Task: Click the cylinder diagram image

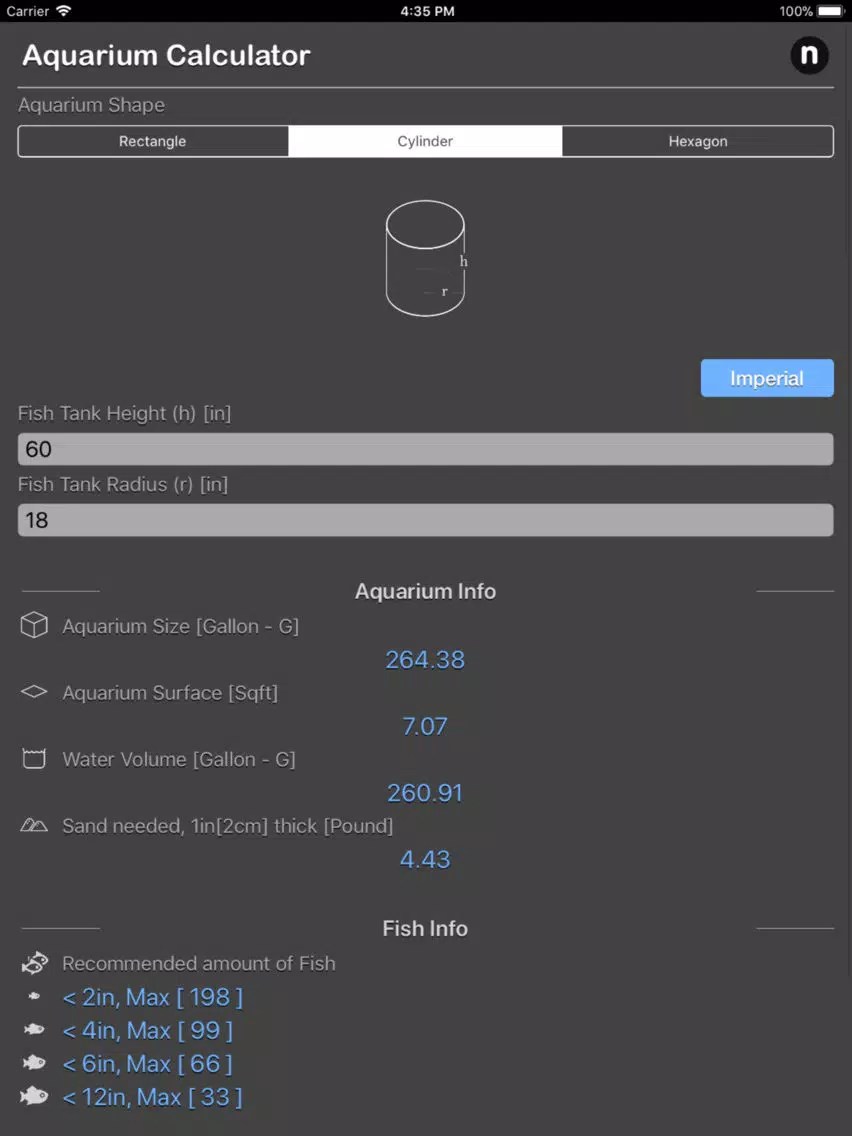Action: 425,259
